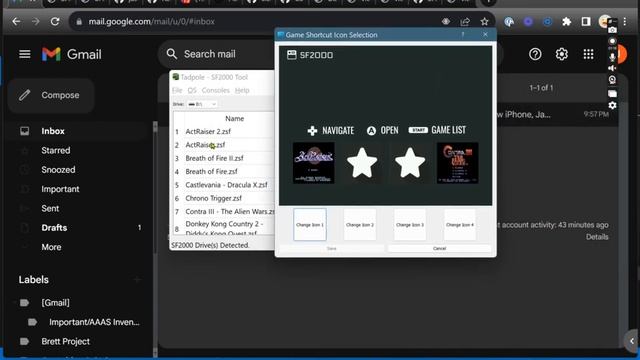This screenshot has height=360, width=640.
Task: Open the OS menu in Tadpole
Action: pyautogui.click(x=192, y=90)
